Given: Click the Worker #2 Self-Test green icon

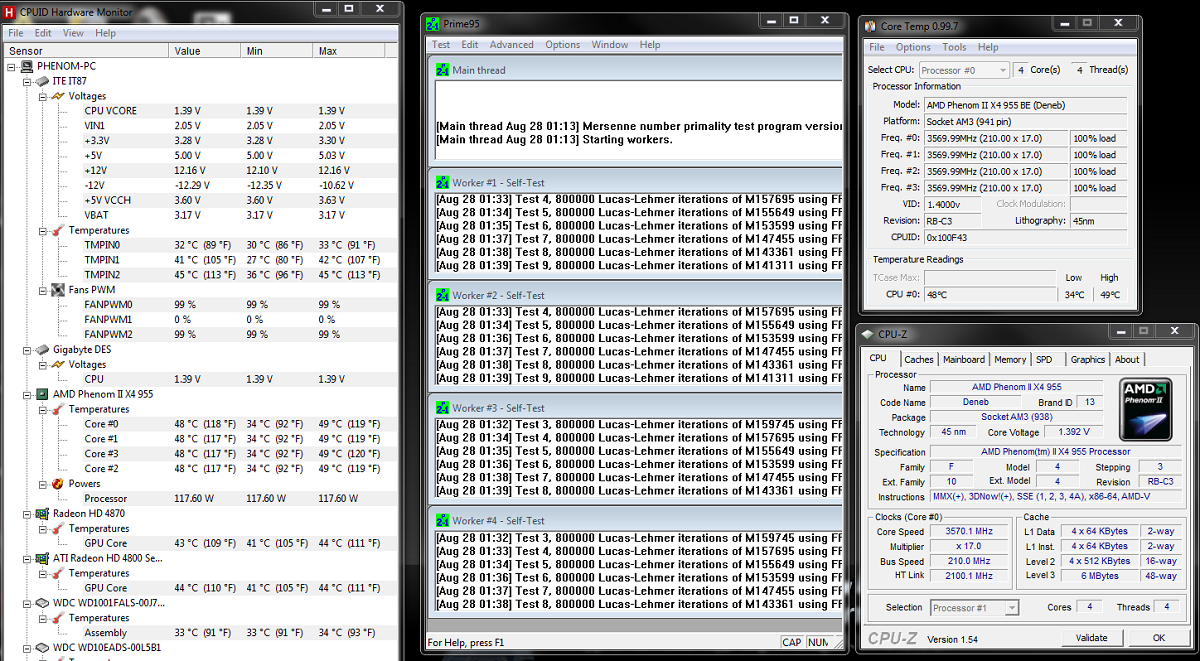Looking at the screenshot, I should (x=441, y=294).
